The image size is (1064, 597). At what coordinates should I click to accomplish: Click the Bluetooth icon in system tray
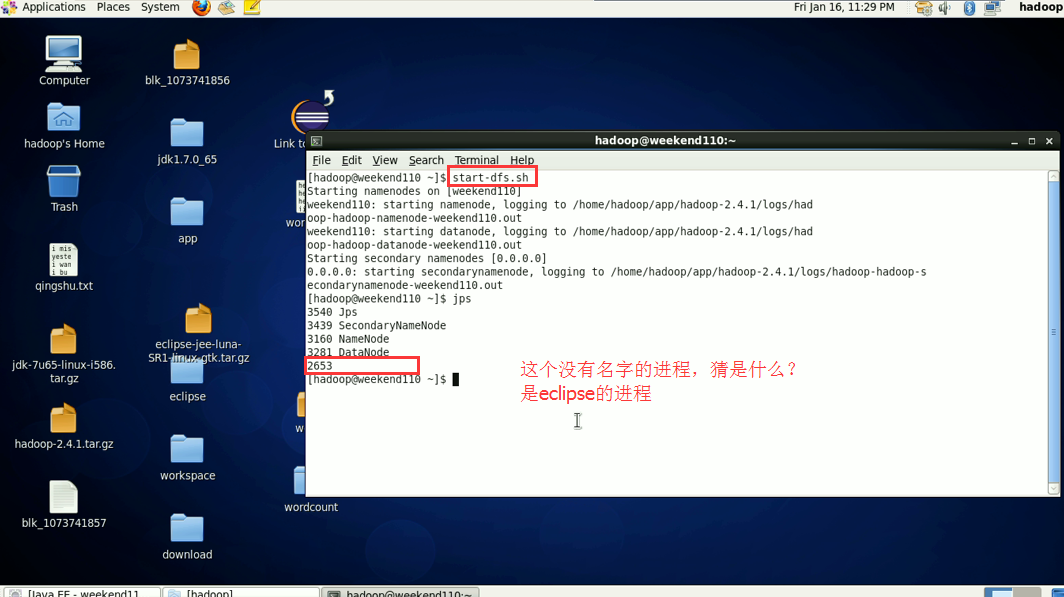click(969, 7)
